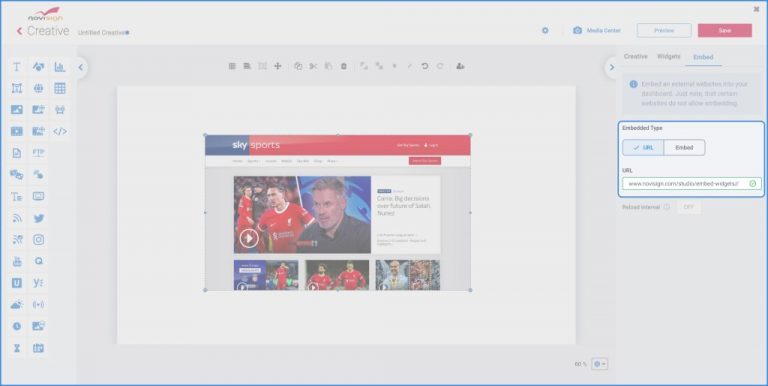
Task: Delete selection with the trash icon
Action: (x=344, y=66)
